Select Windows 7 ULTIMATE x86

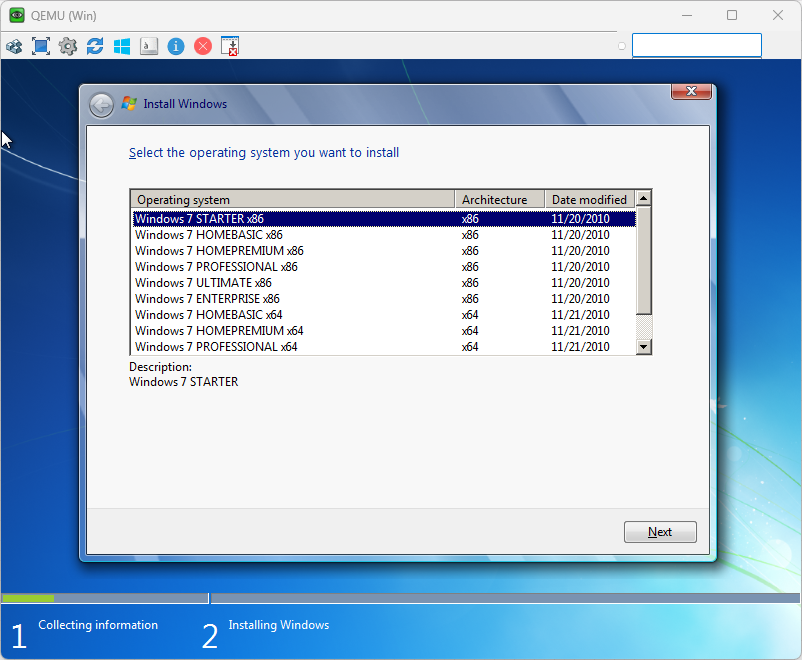(384, 282)
